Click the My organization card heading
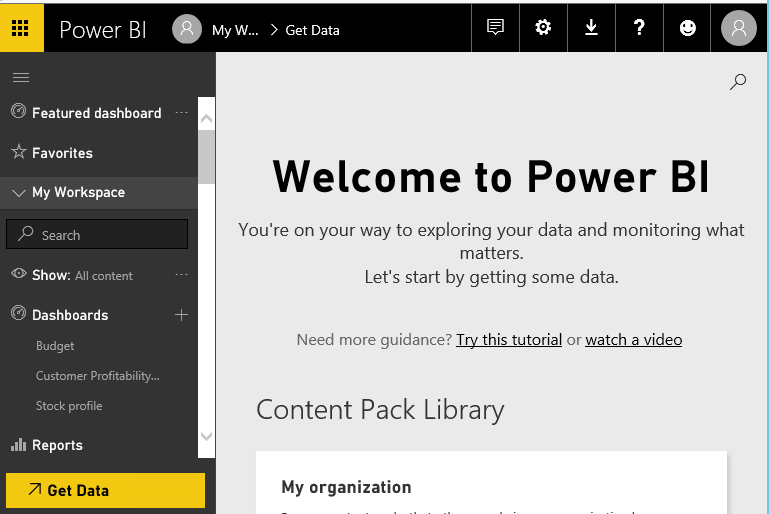Viewport: 769px width, 514px height. pyautogui.click(x=346, y=487)
